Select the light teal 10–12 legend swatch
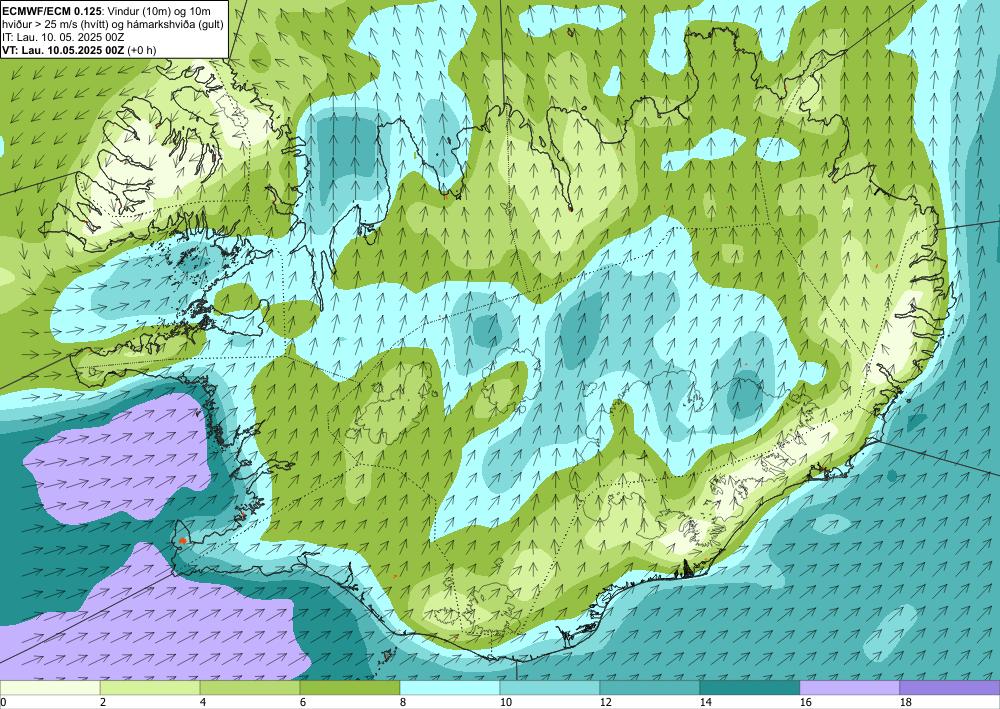The image size is (1000, 709). pos(550,688)
